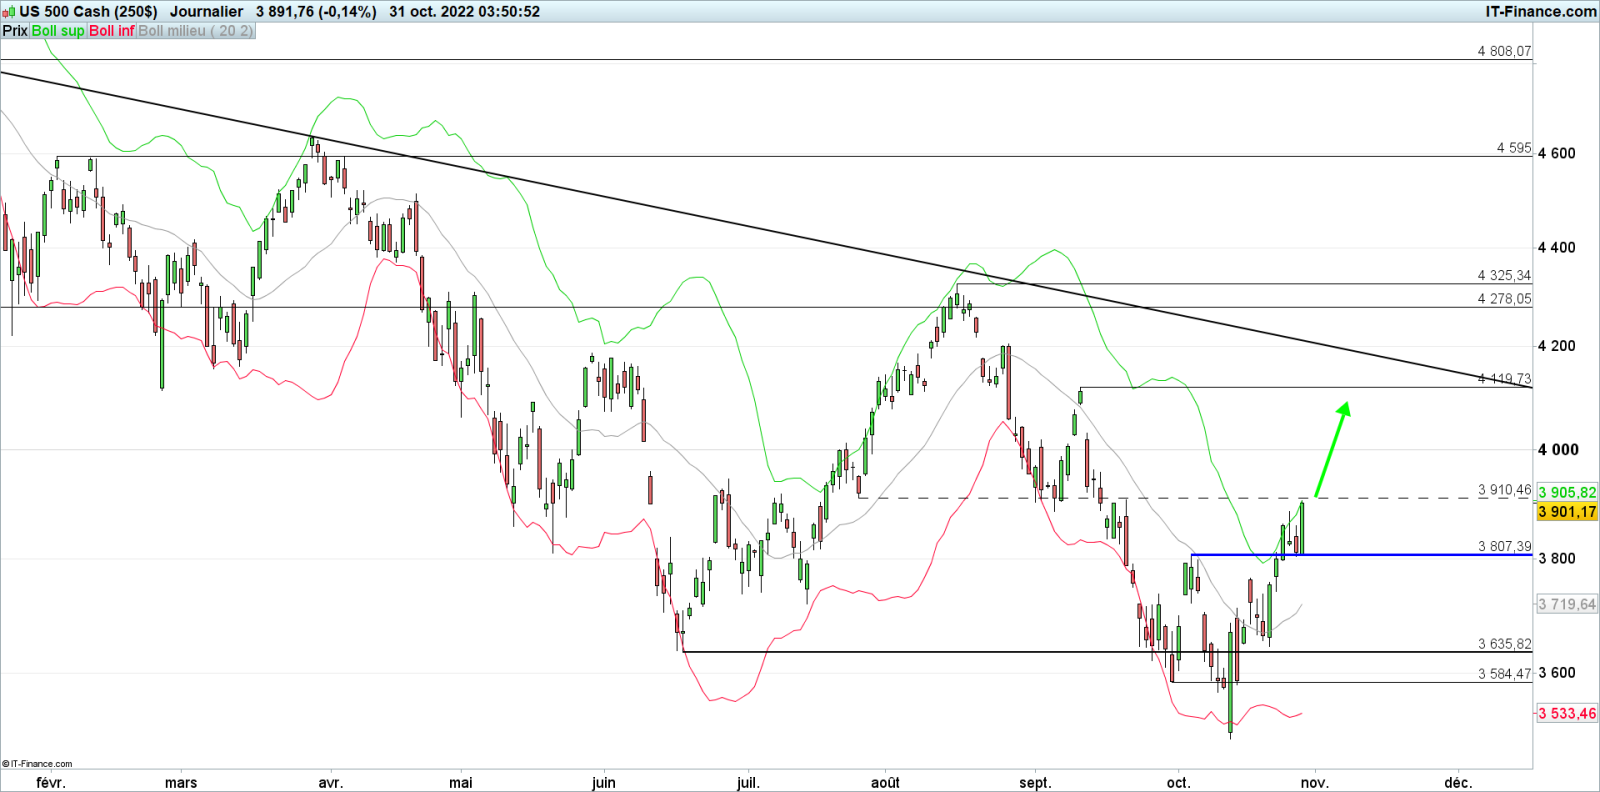The height and width of the screenshot is (792, 1600).
Task: Click the 3 635,82 support level label
Action: pos(1504,644)
